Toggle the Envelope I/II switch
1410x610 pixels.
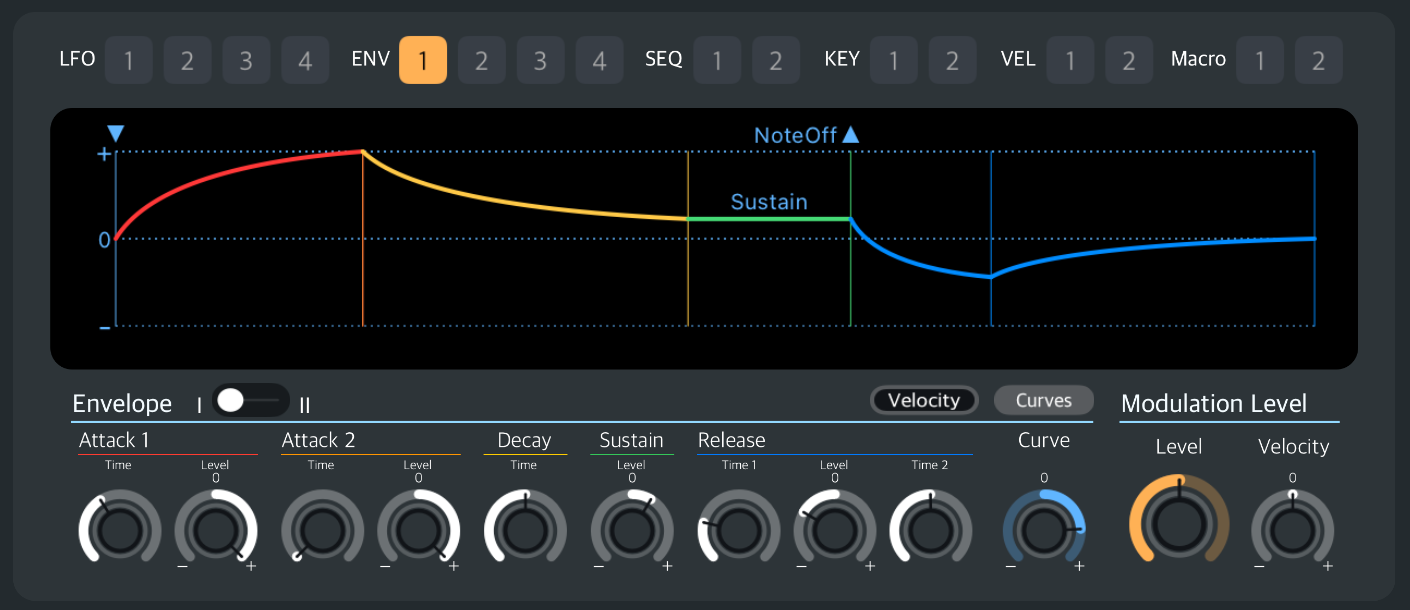point(251,401)
